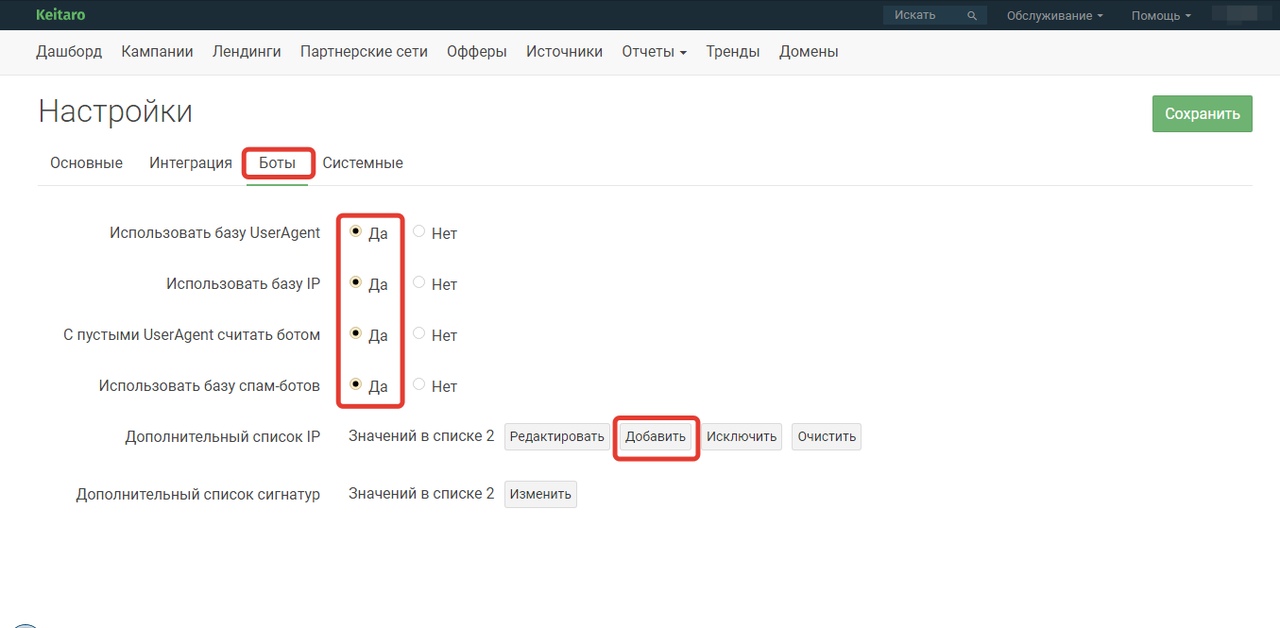Select Да for базу спам-ботов

coord(356,384)
